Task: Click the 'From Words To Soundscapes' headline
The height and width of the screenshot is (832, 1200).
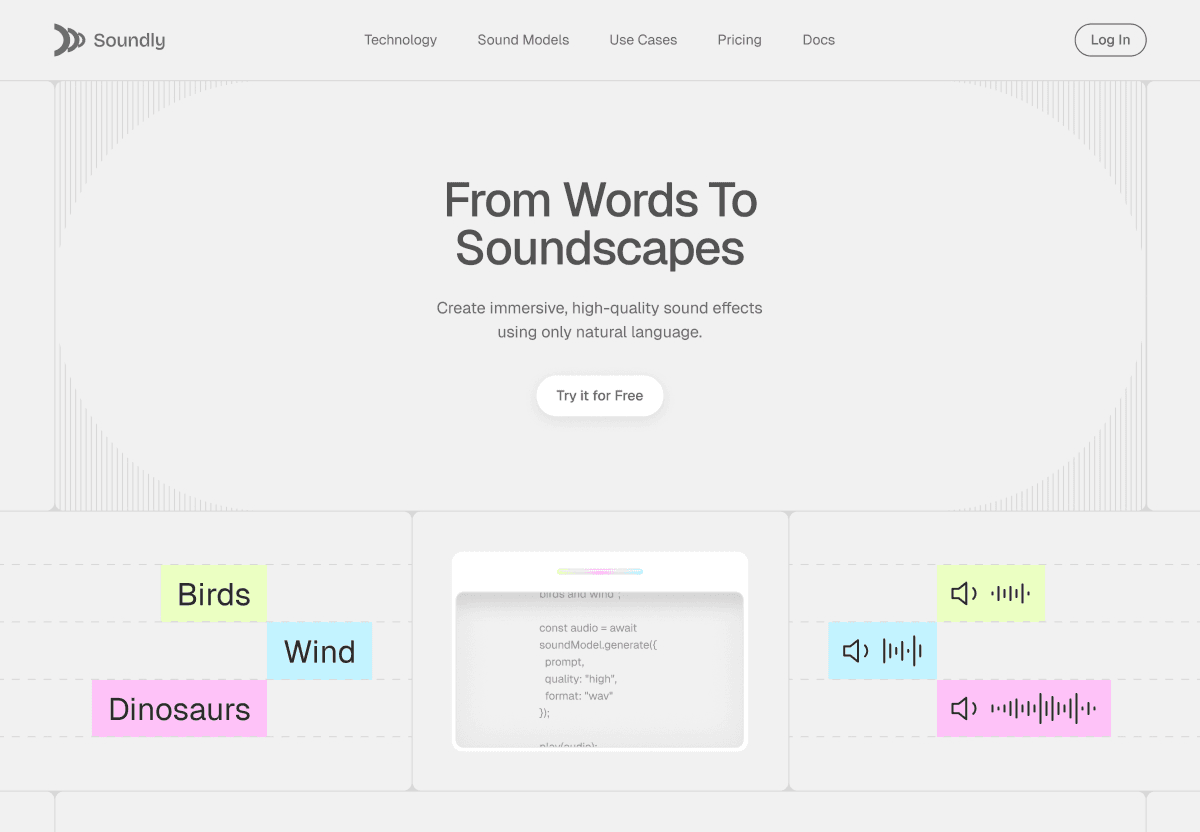Action: [x=600, y=224]
